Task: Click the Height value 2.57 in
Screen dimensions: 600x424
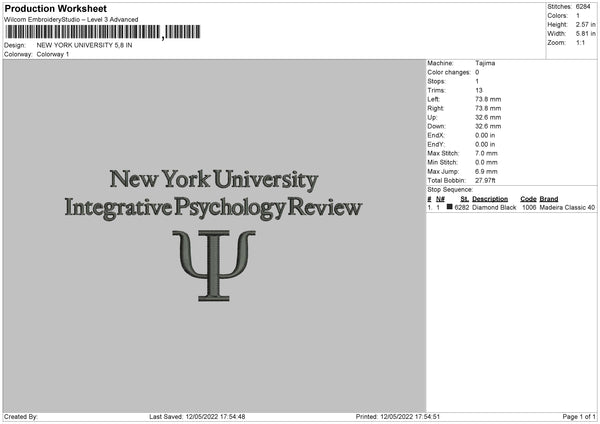Action: [x=585, y=24]
